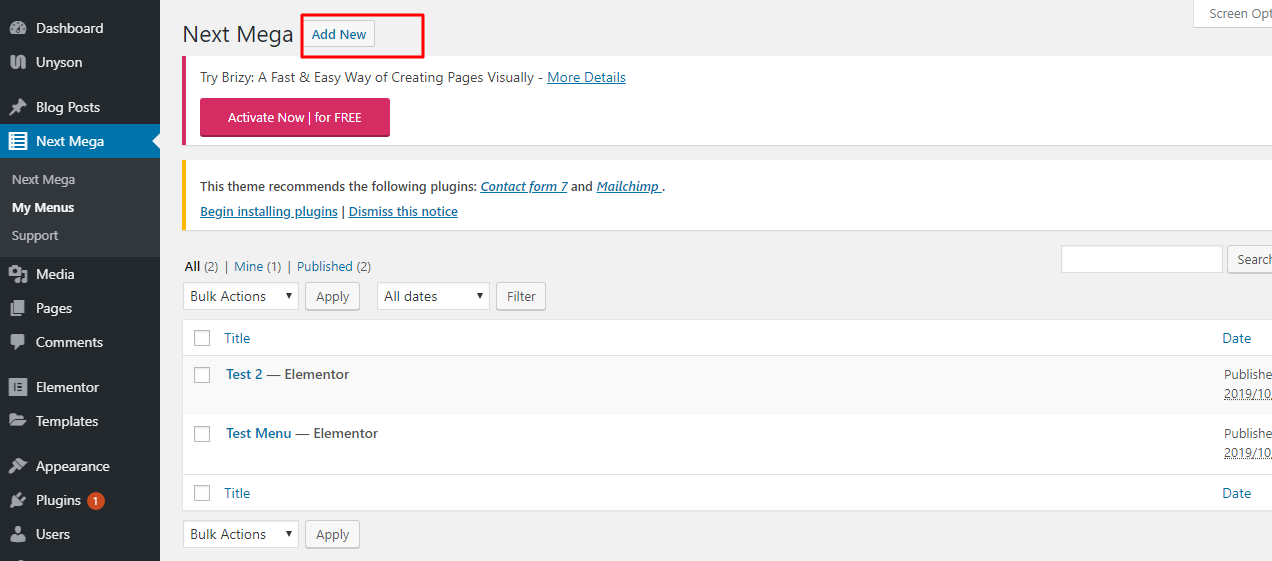
Task: Open Pages menu label
Action: point(54,308)
